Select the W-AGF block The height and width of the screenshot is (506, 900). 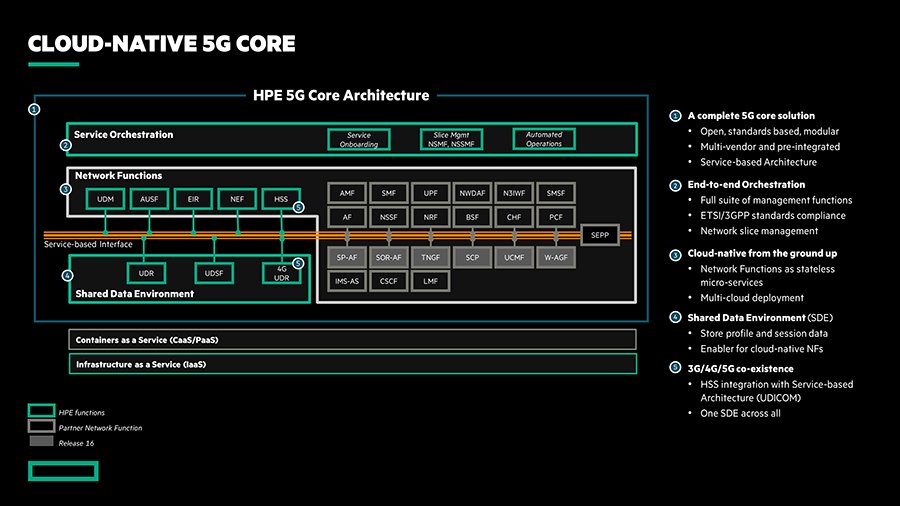tap(556, 257)
